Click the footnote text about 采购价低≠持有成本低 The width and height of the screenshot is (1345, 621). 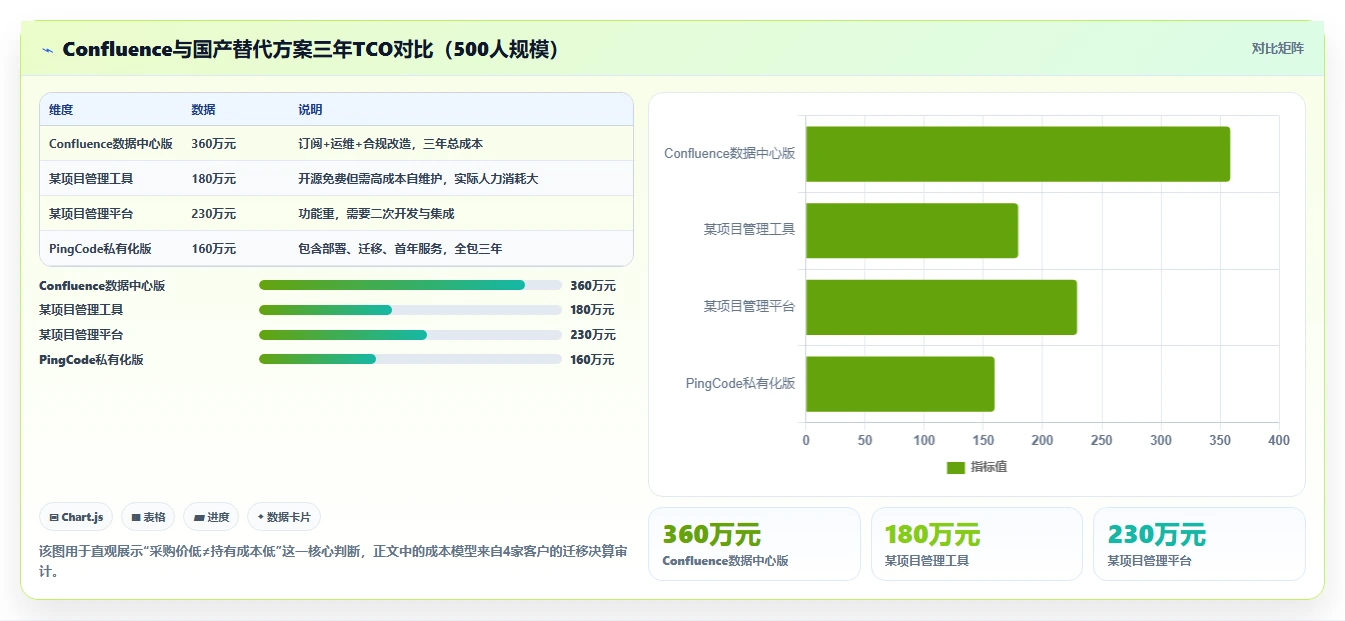tap(333, 561)
